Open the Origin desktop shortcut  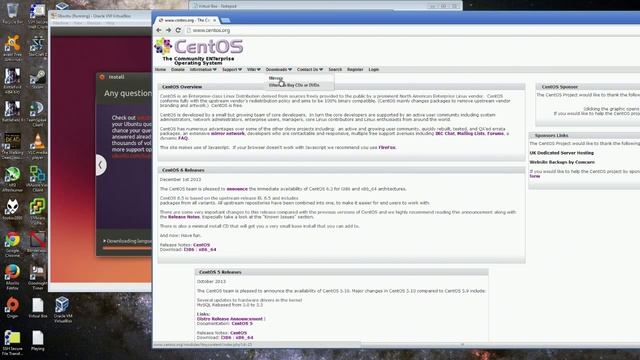coord(13,308)
